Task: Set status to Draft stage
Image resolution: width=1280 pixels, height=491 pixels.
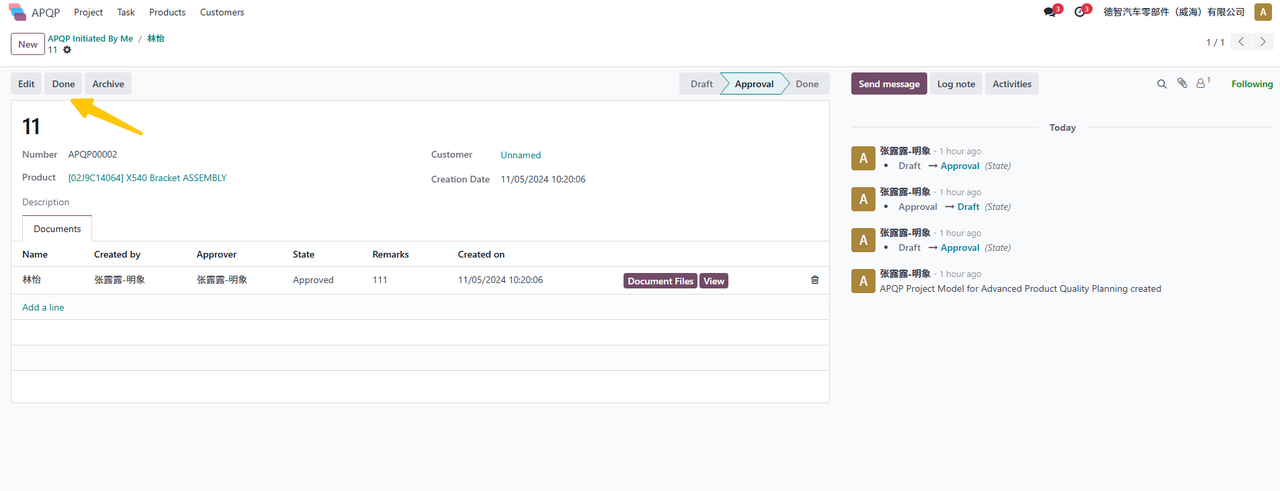Action: (x=701, y=84)
